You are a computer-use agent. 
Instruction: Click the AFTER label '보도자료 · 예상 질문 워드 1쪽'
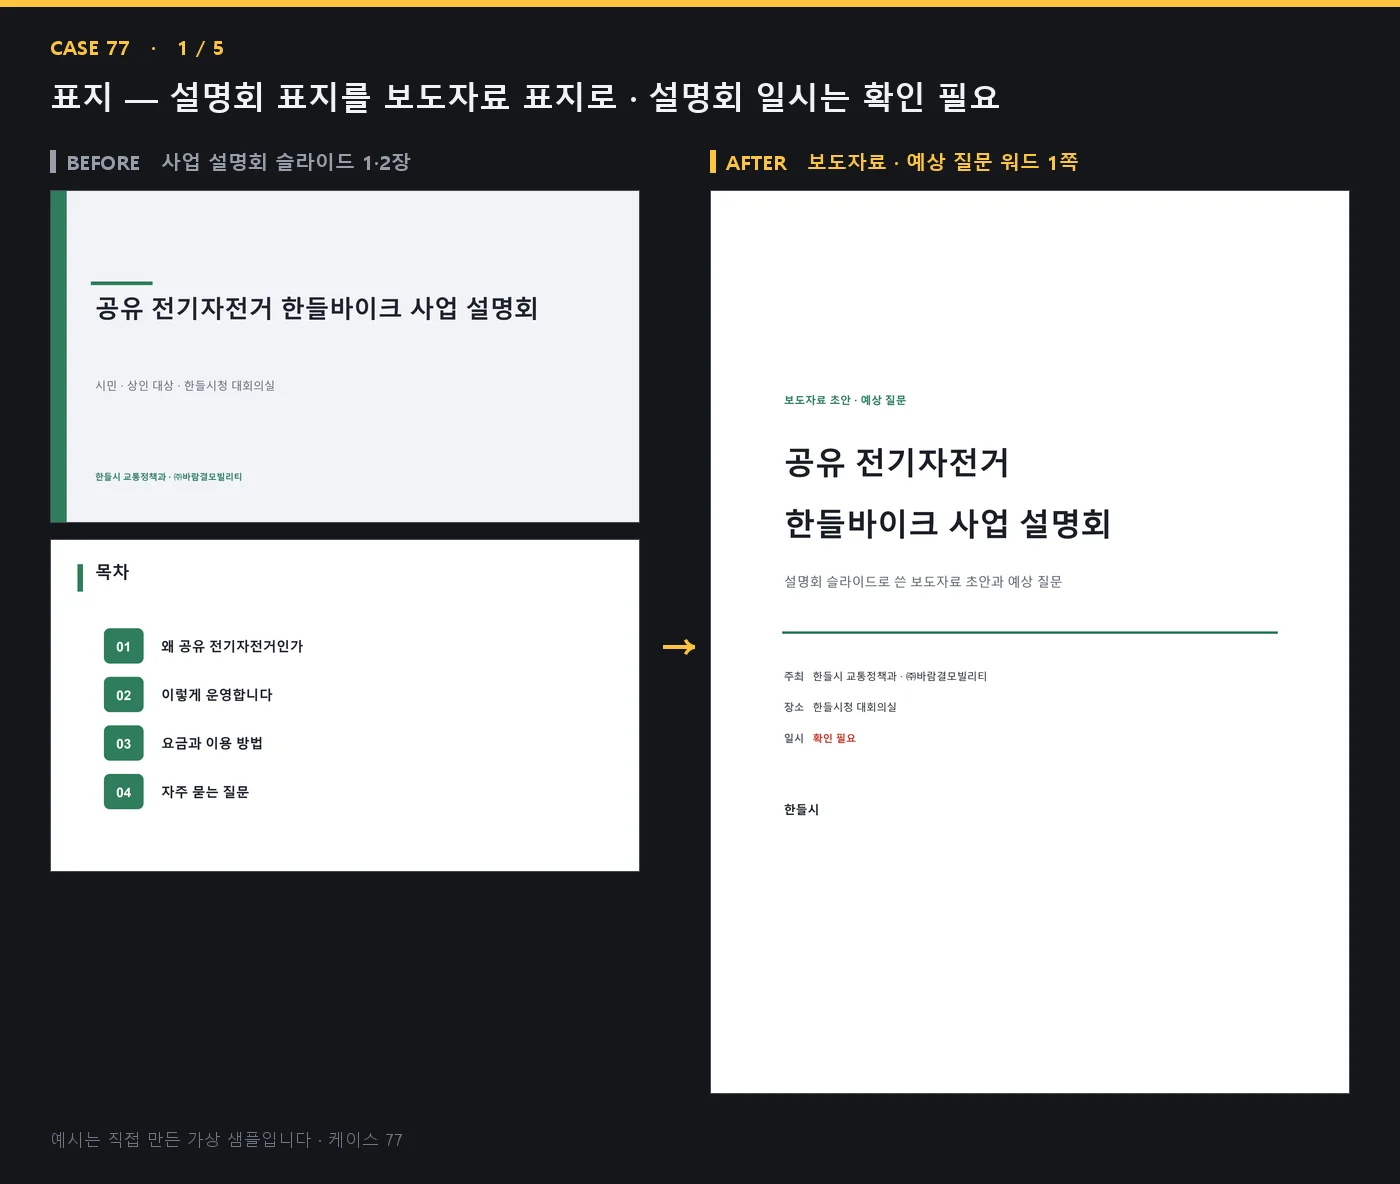pos(942,162)
